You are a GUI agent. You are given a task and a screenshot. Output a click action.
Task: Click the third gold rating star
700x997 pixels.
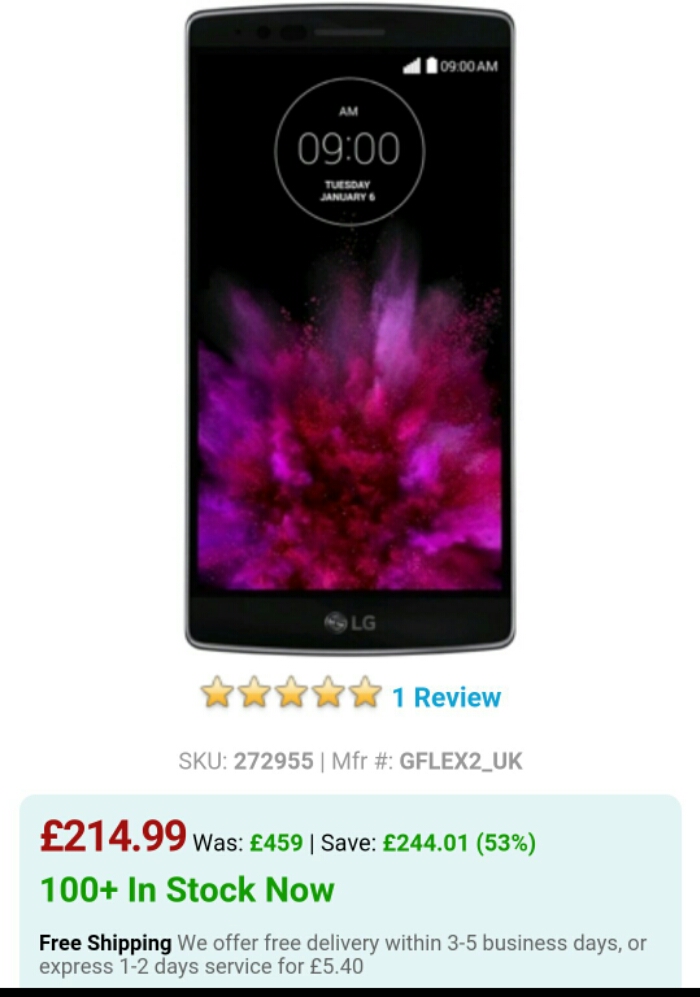point(292,692)
